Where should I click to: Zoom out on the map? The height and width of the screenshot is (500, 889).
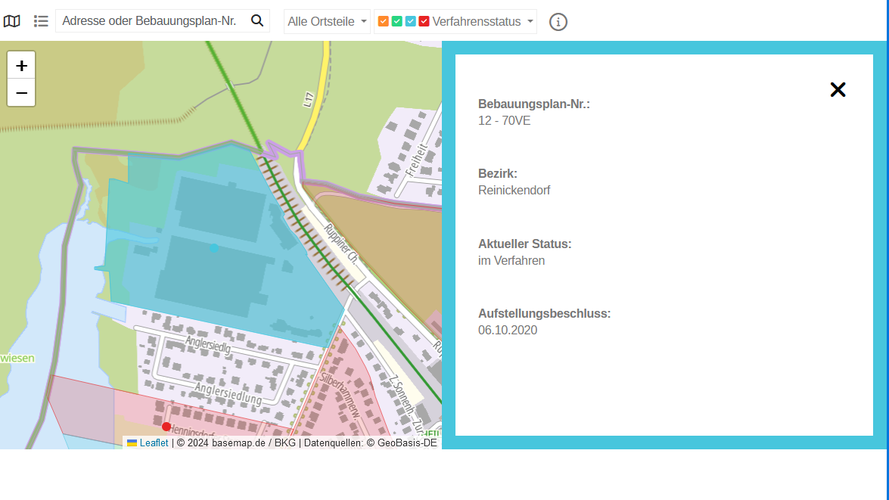pos(21,94)
